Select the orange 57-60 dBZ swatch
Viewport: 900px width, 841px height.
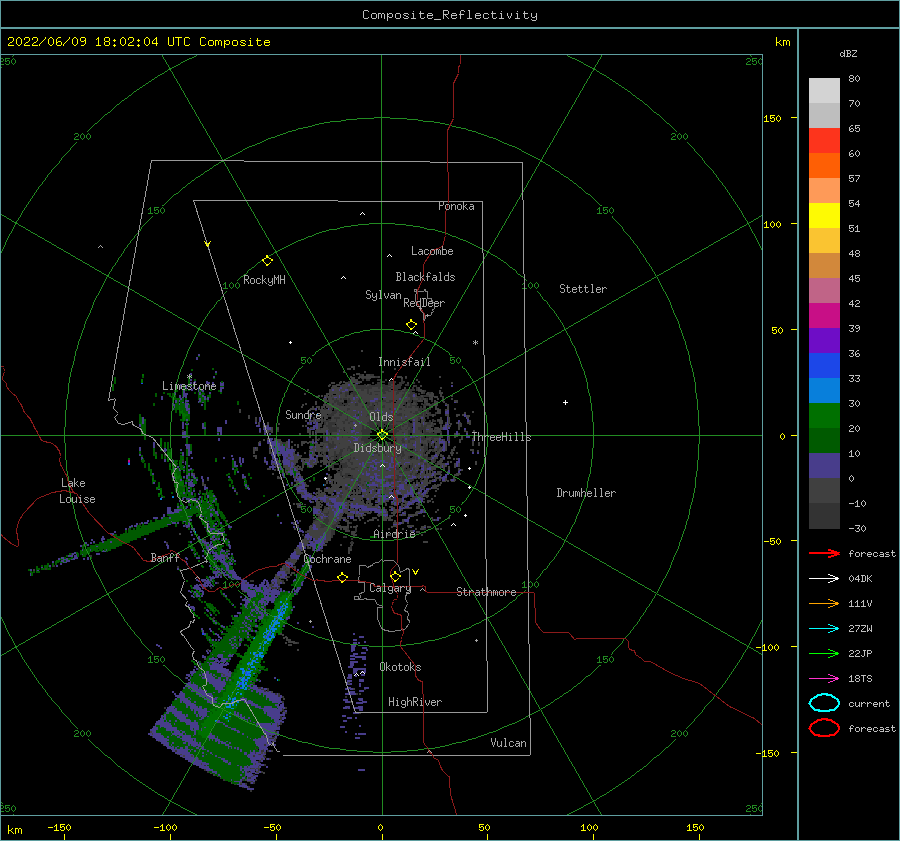click(x=824, y=166)
